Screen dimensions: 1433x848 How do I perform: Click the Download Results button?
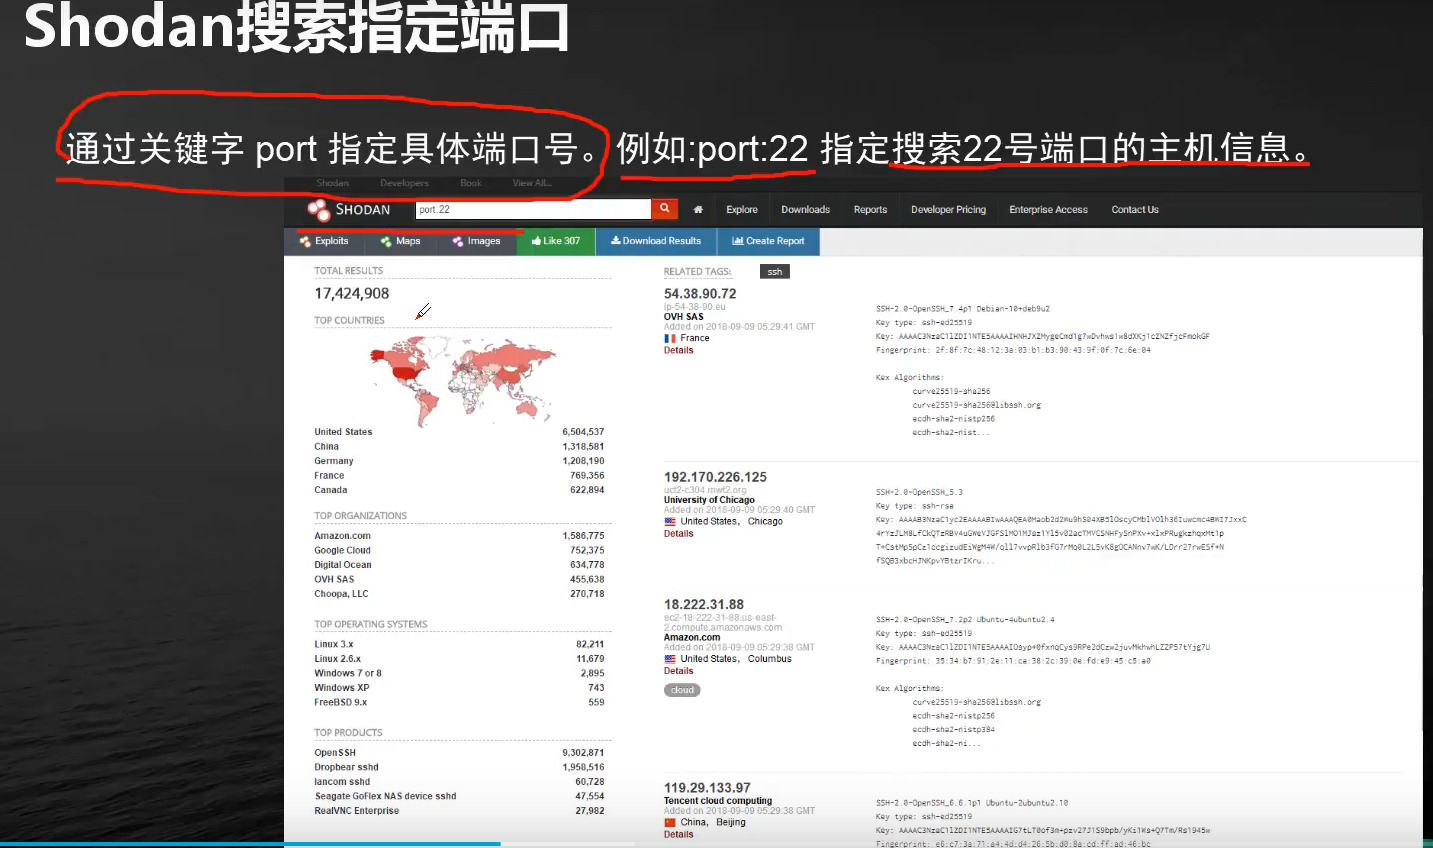click(x=656, y=241)
